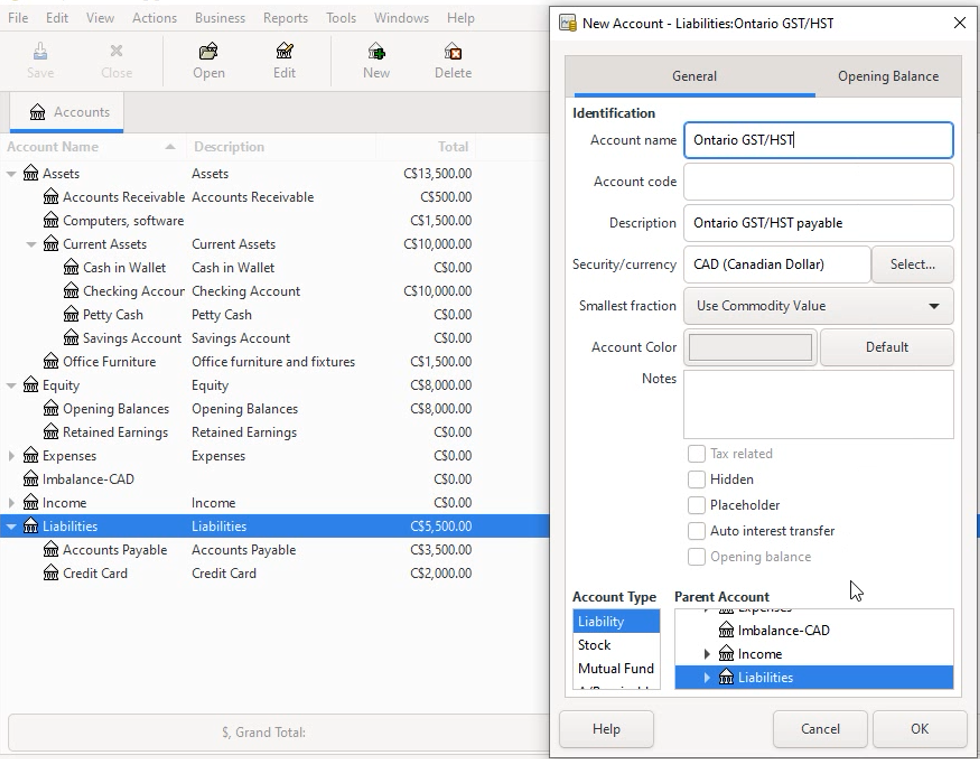This screenshot has width=980, height=759.
Task: Click the Help button in the dialog
Action: click(605, 729)
